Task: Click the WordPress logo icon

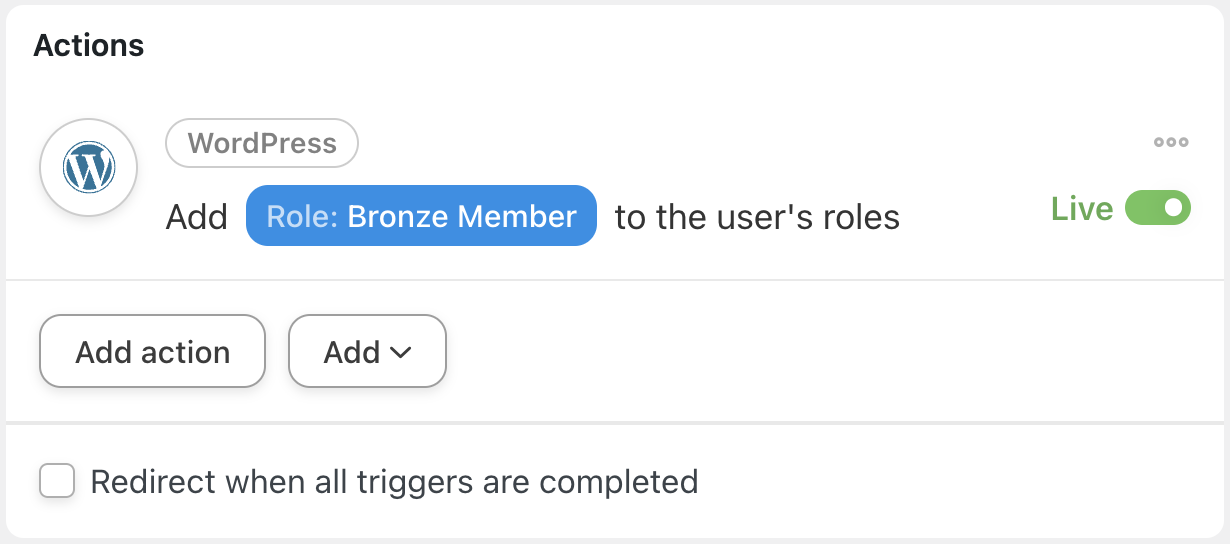Action: [x=89, y=167]
